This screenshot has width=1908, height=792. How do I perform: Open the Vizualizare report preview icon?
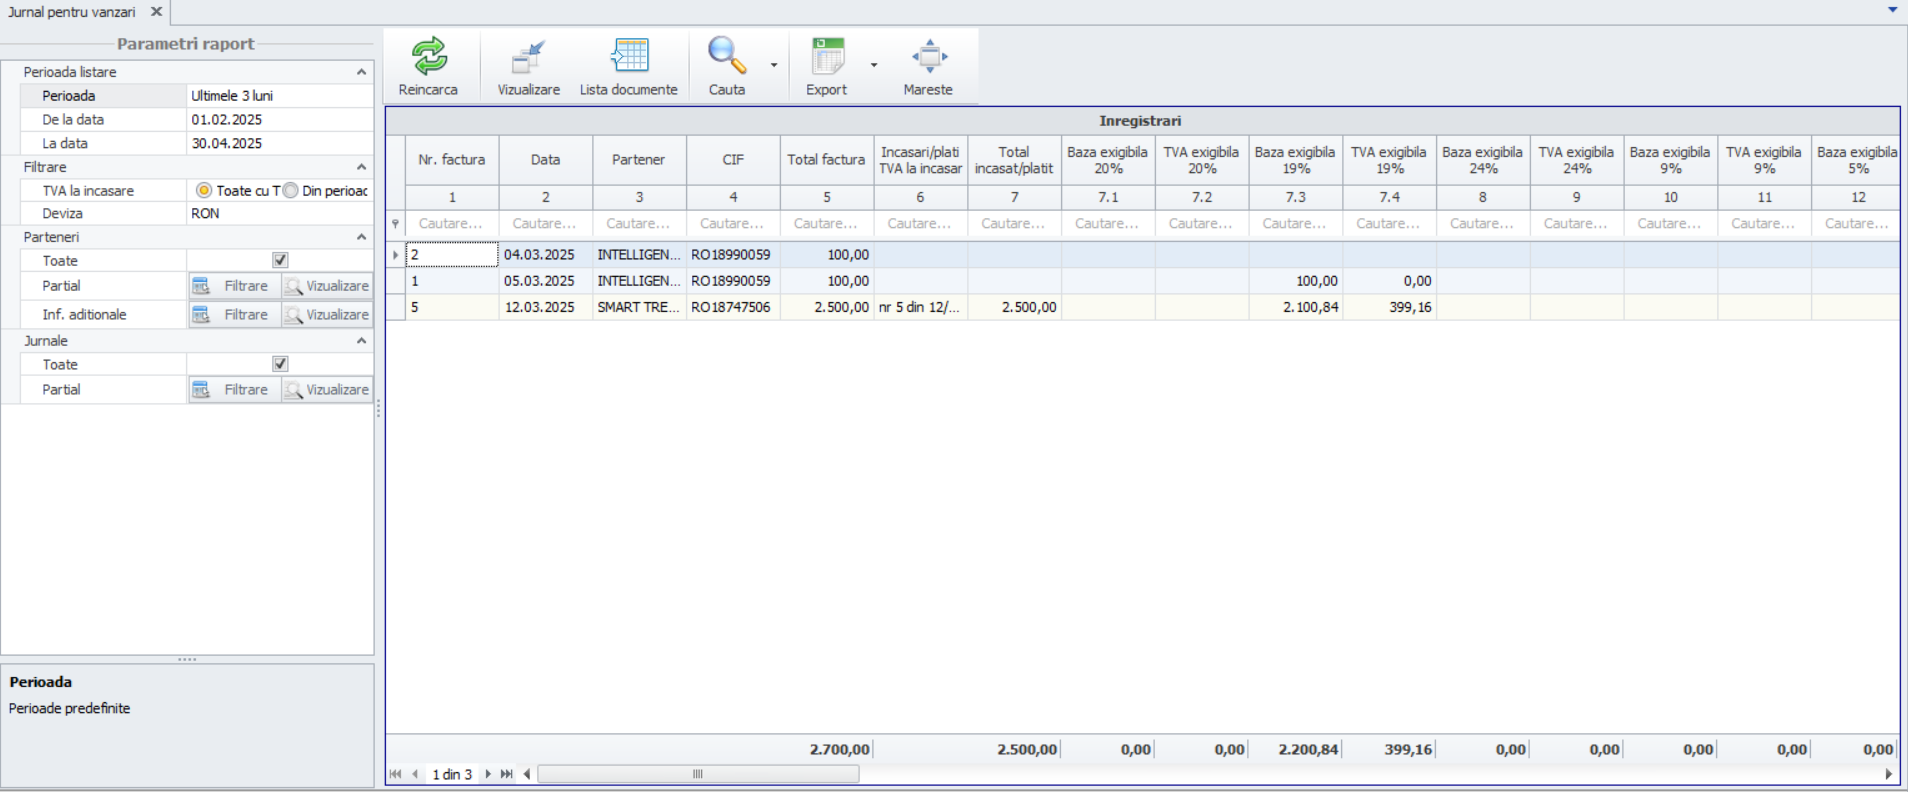point(528,57)
